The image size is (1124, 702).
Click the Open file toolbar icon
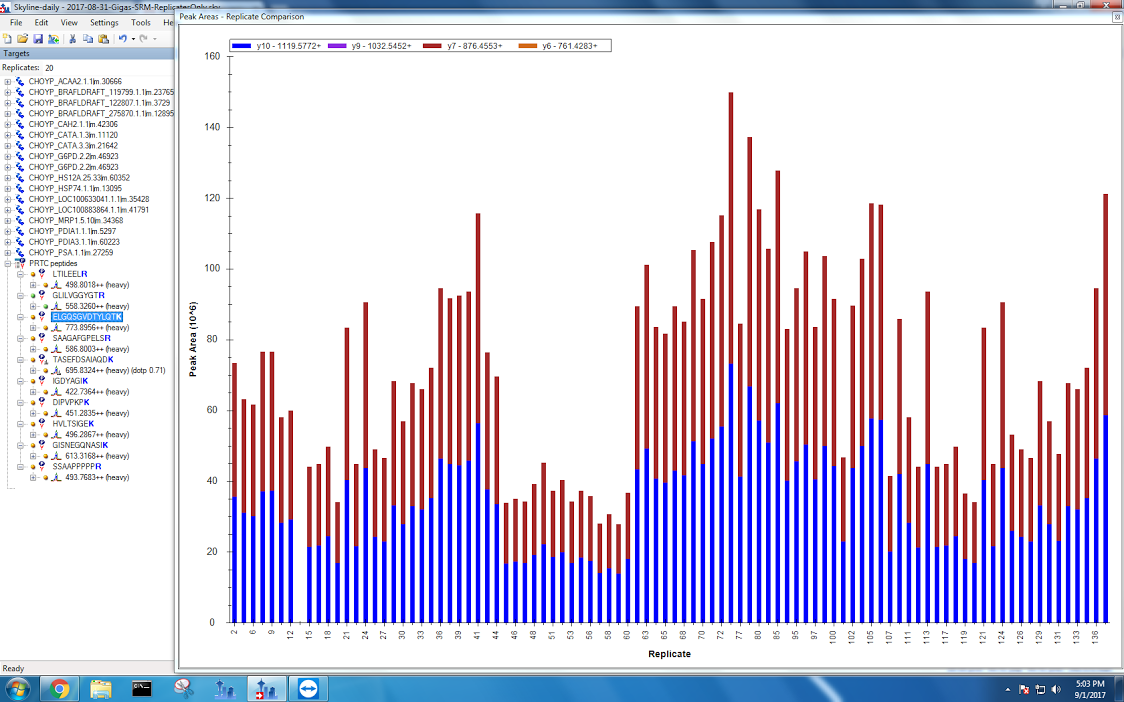click(23, 38)
